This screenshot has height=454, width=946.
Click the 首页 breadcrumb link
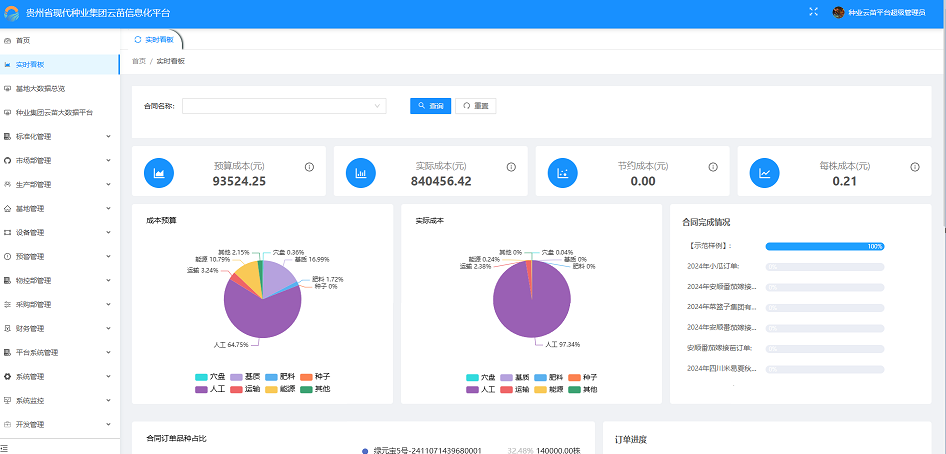tap(138, 61)
